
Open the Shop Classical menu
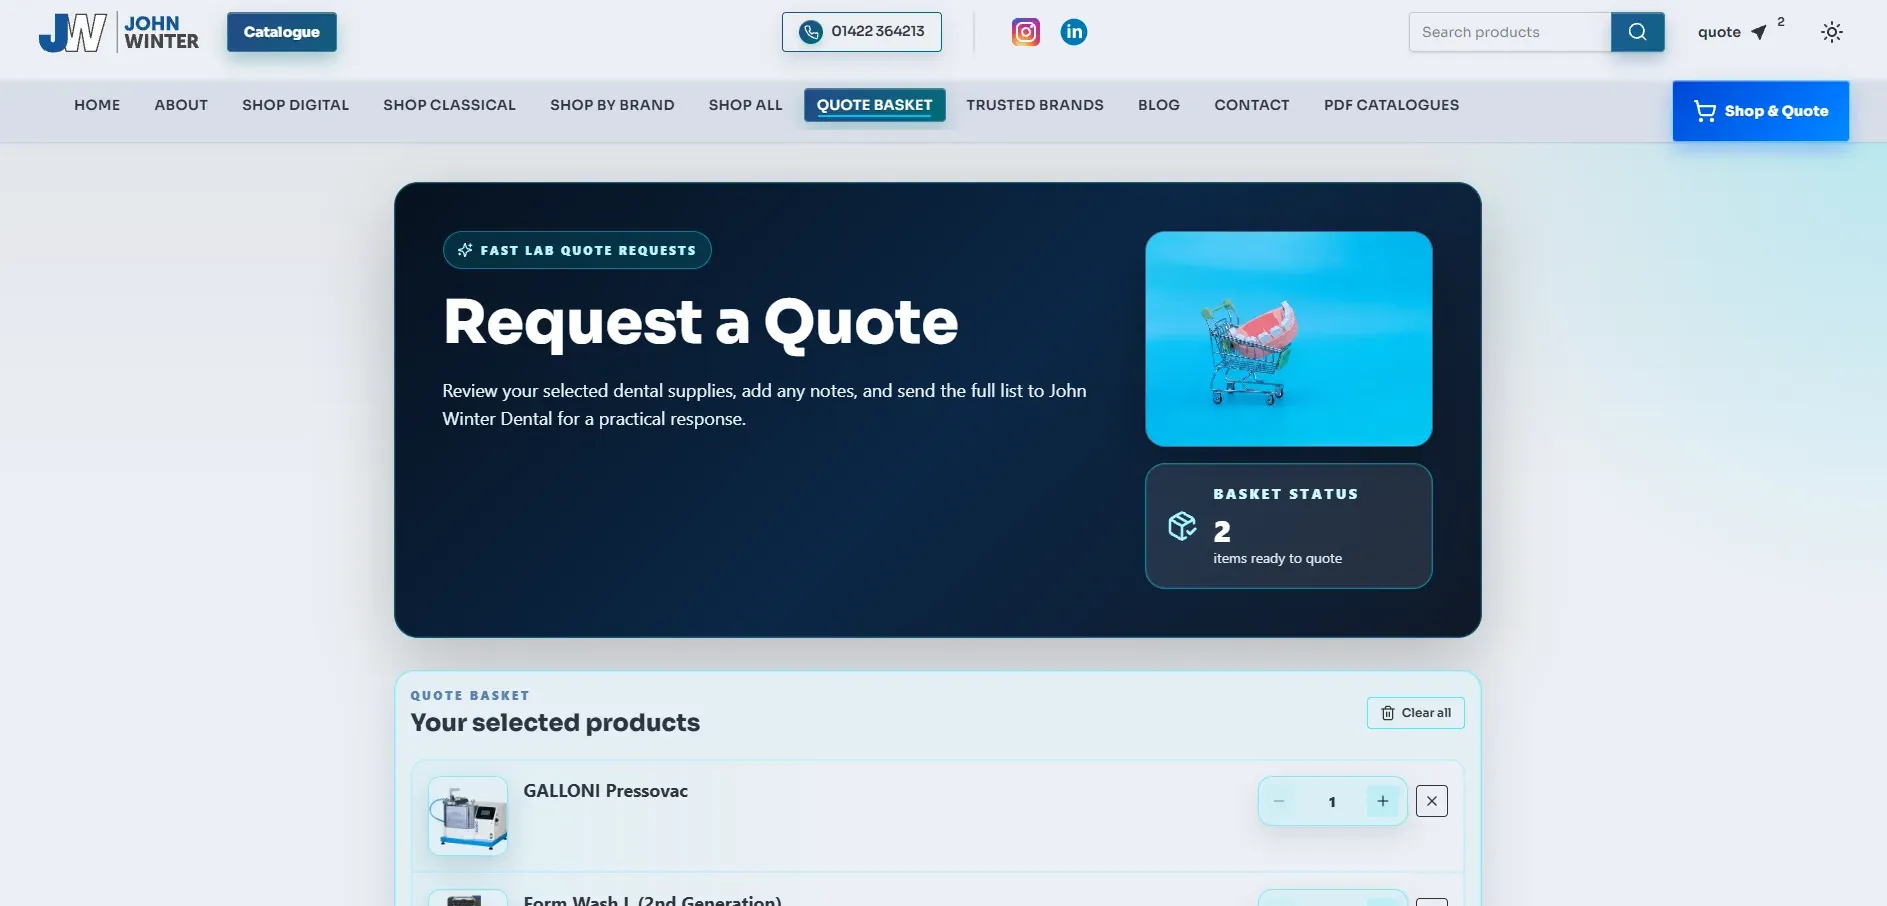(x=449, y=105)
